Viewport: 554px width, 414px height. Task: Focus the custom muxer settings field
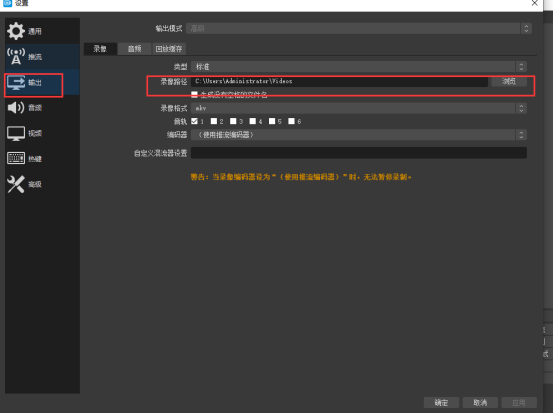click(x=359, y=153)
